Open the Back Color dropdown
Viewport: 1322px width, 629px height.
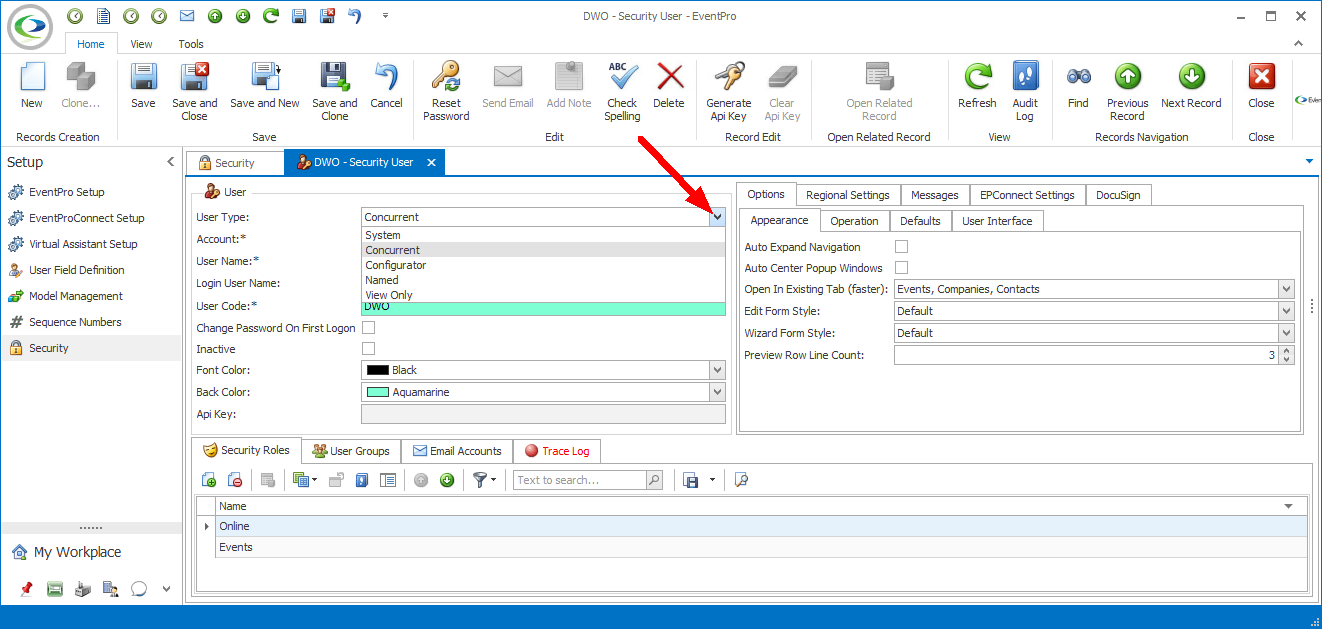[x=717, y=392]
